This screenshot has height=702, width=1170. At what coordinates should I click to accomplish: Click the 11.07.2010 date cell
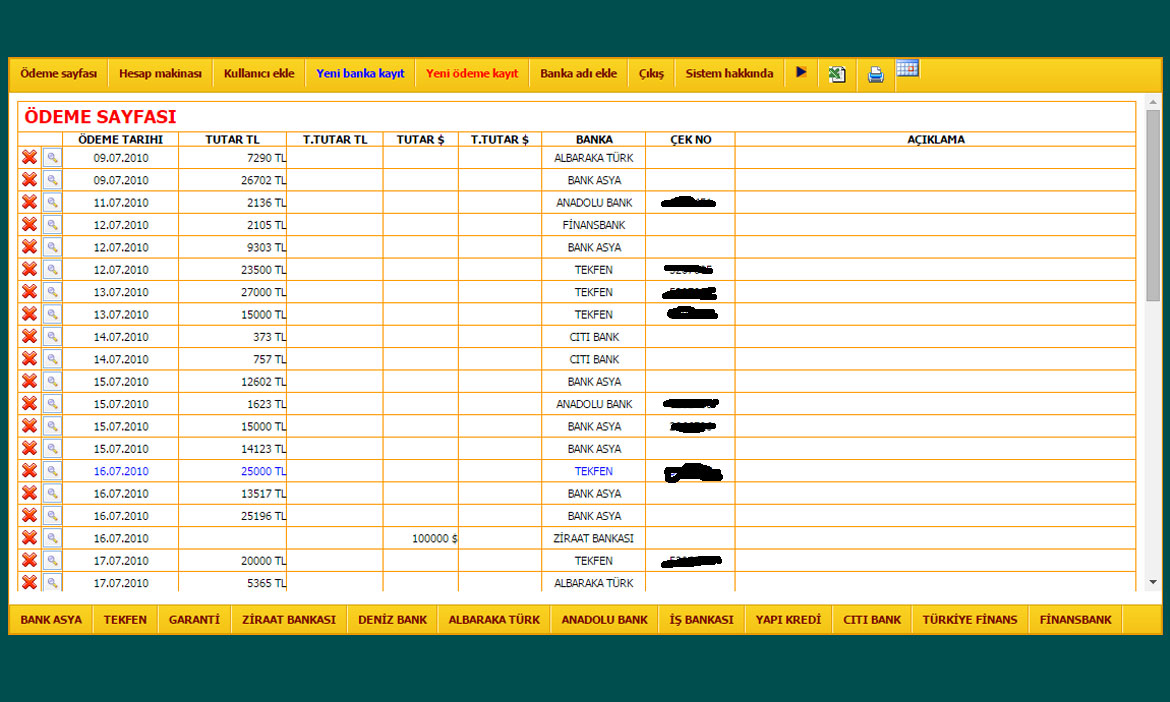tap(121, 202)
